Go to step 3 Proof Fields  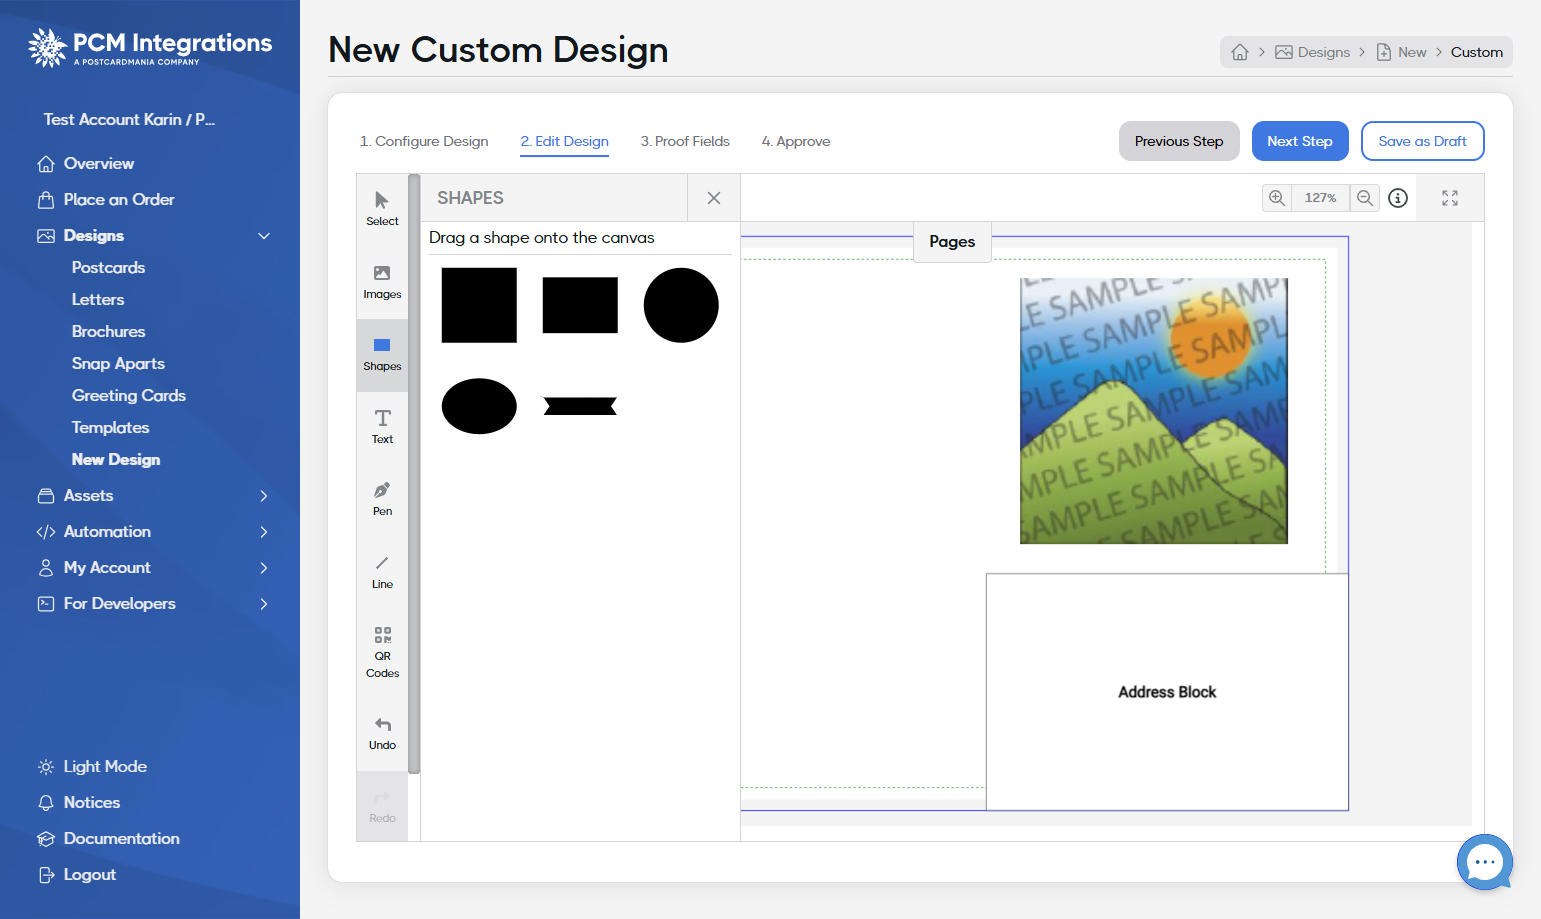click(x=685, y=142)
